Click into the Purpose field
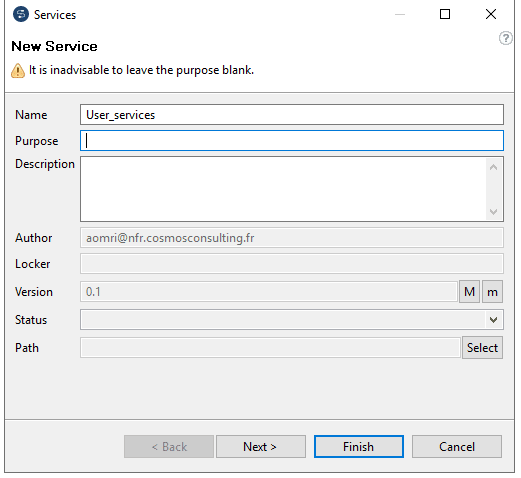This screenshot has height=478, width=521. coord(292,141)
